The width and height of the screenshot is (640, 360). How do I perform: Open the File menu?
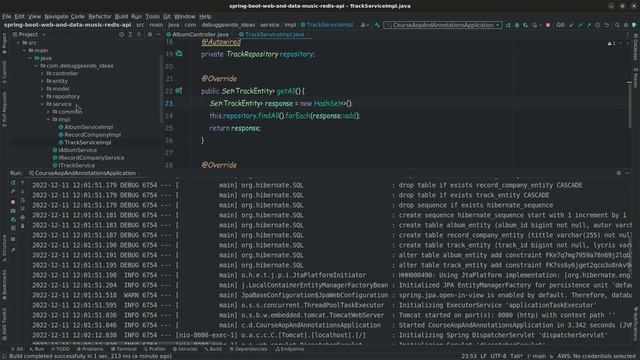coord(7,16)
